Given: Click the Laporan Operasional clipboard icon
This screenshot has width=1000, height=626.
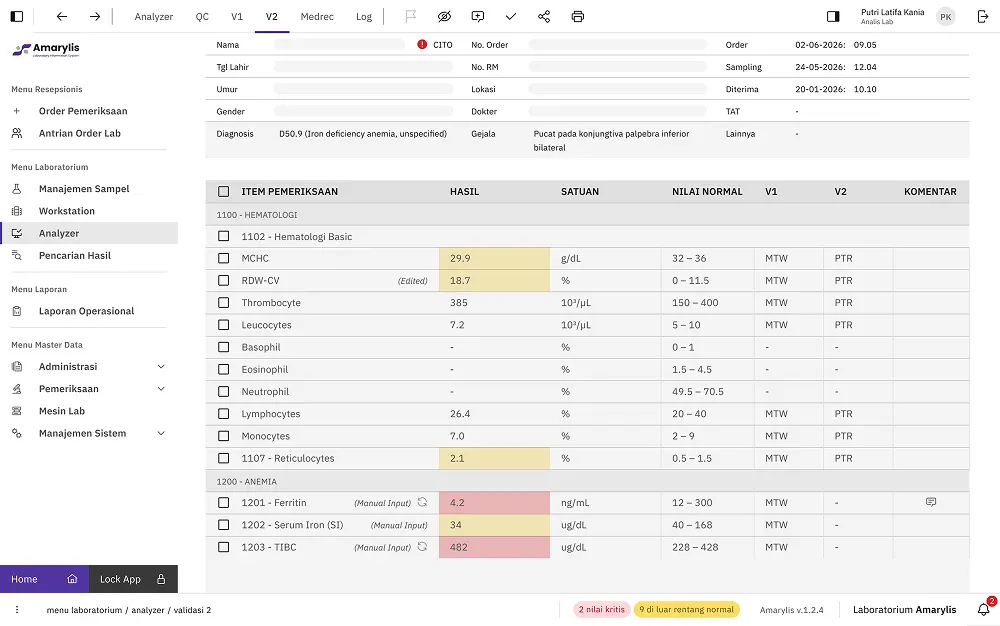Looking at the screenshot, I should [17, 311].
